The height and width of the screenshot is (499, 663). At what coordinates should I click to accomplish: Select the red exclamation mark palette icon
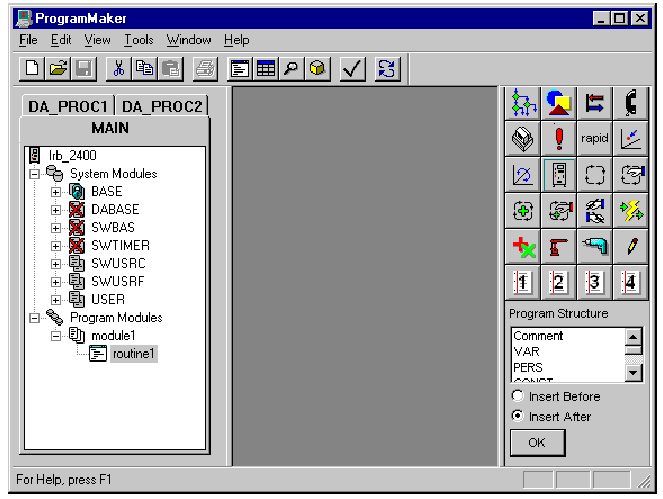click(559, 139)
